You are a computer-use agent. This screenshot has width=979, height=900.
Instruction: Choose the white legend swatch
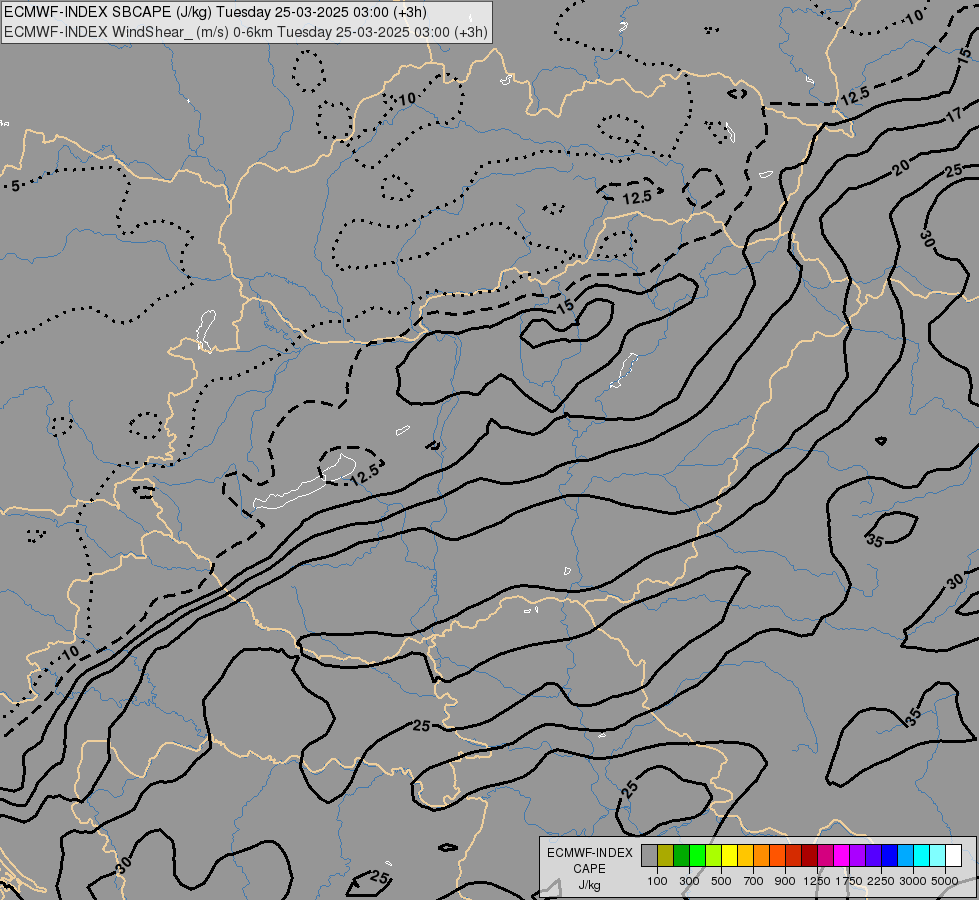tap(953, 856)
